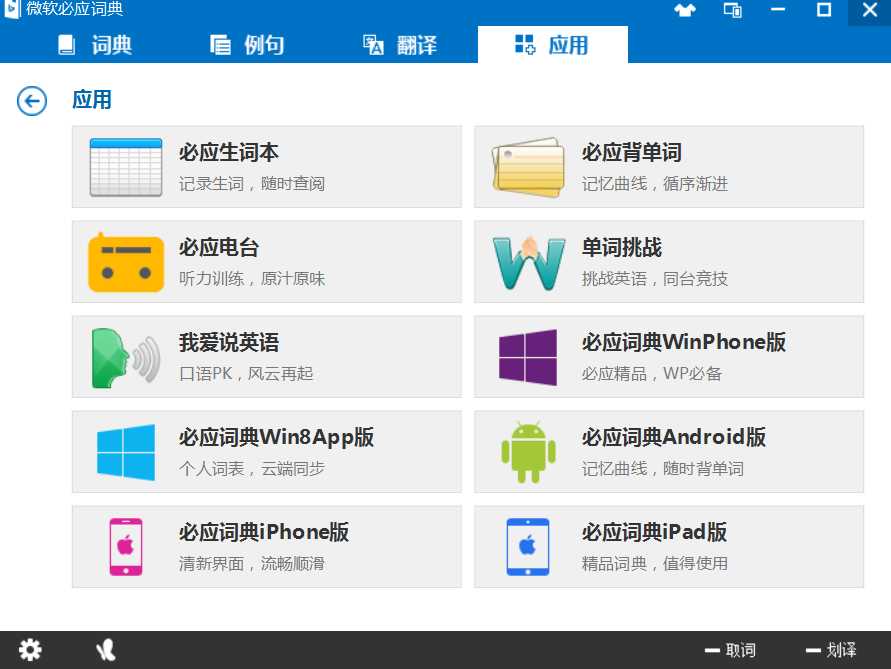Click the app logo in title bar
891x669 pixels.
pyautogui.click(x=12, y=9)
